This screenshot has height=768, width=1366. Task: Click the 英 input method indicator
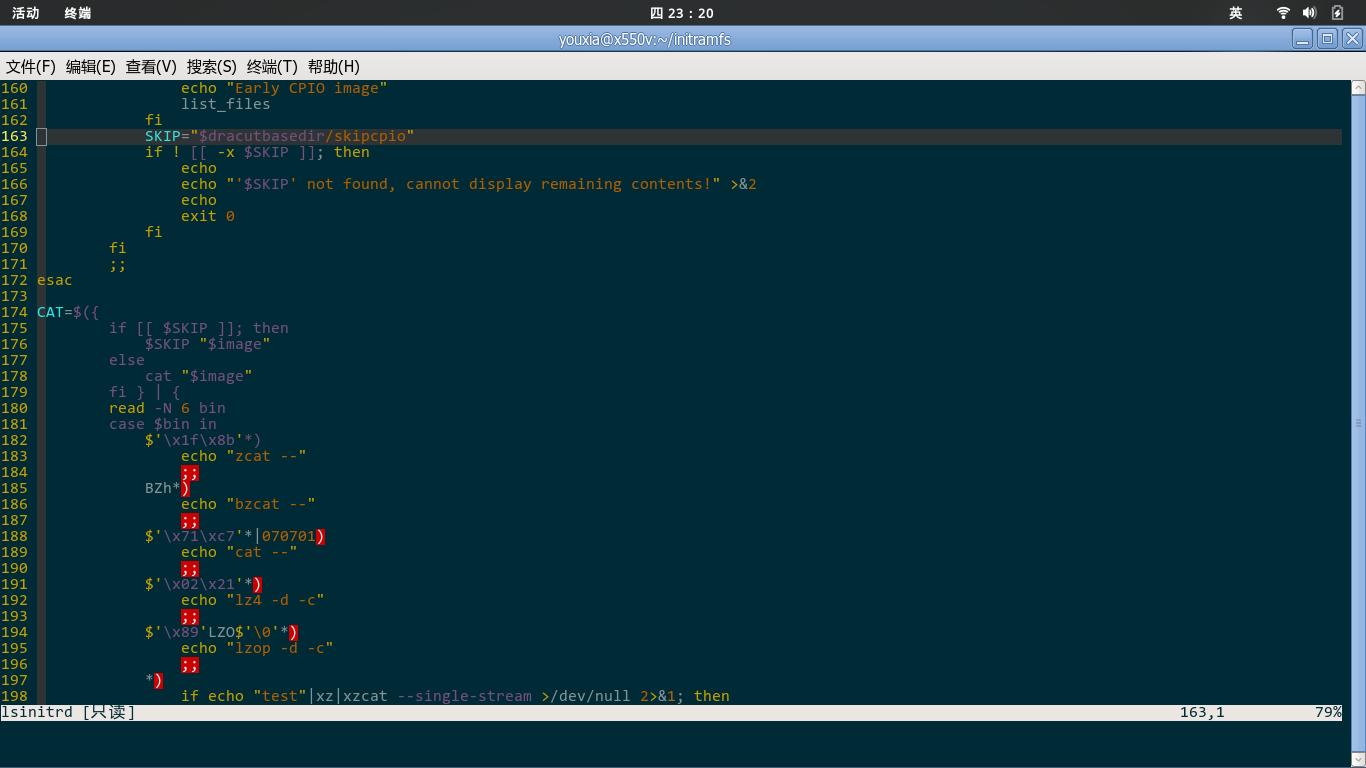(1236, 13)
